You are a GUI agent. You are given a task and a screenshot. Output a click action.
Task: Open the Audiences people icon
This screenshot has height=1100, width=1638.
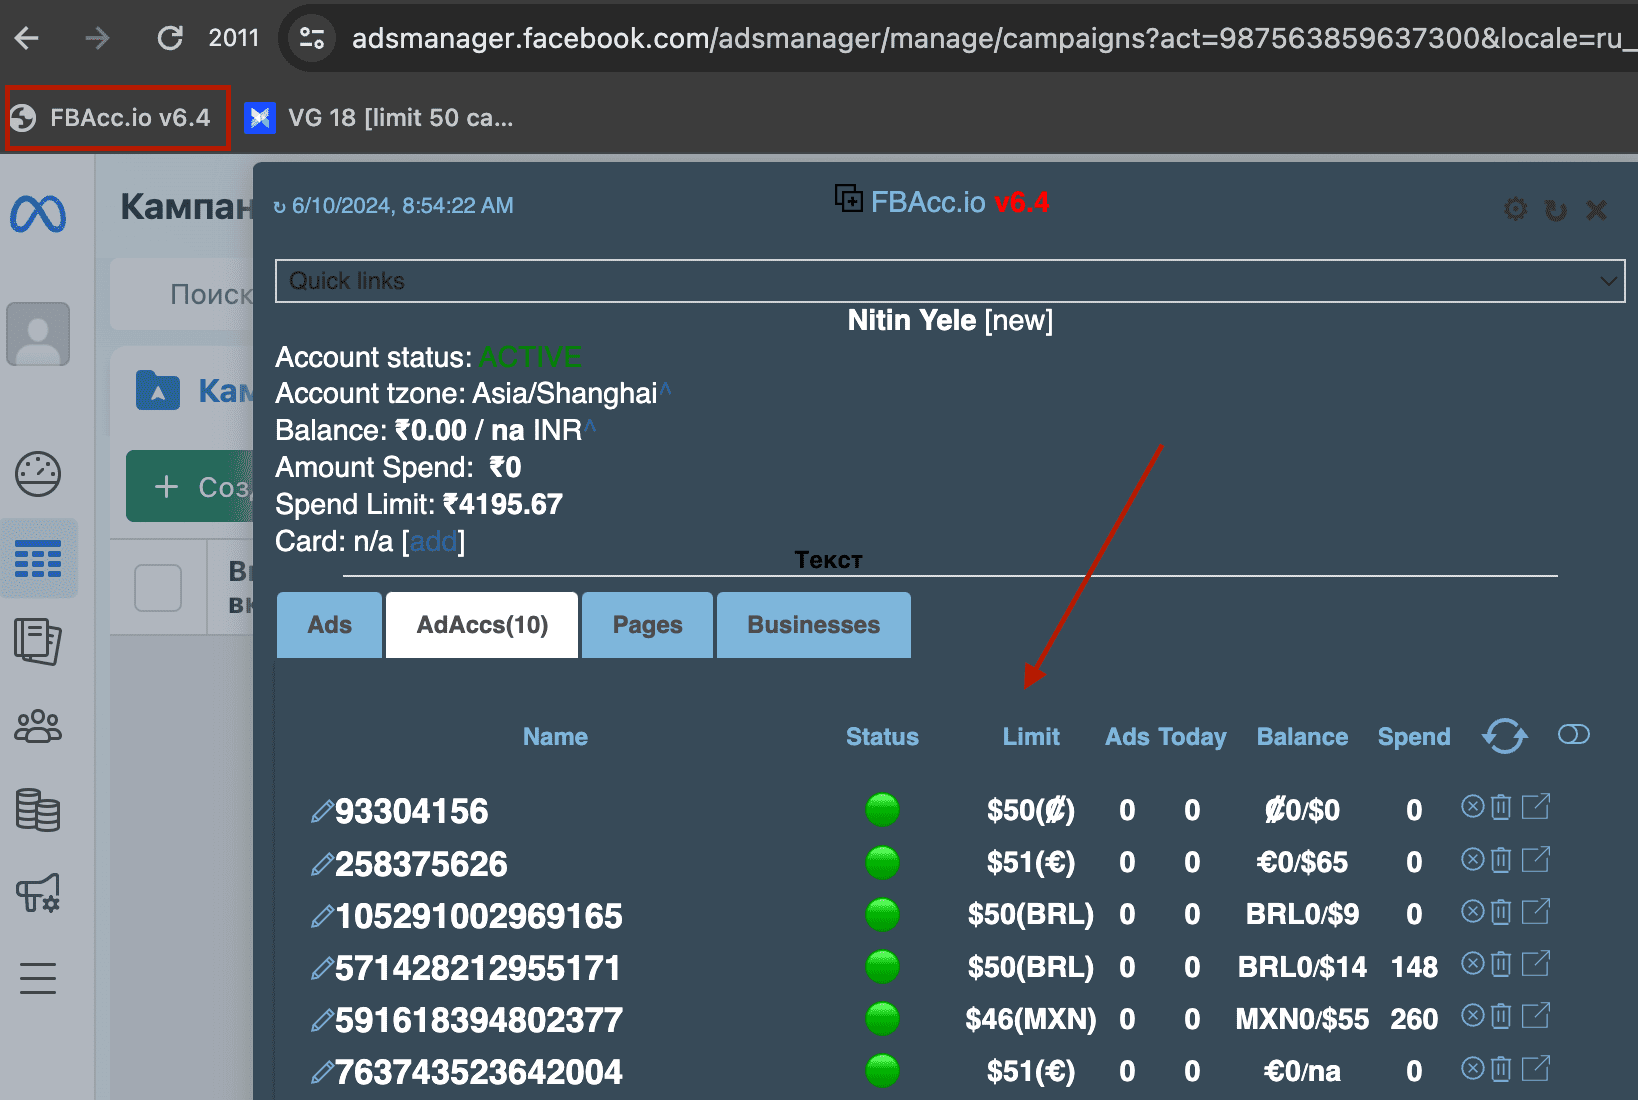38,726
